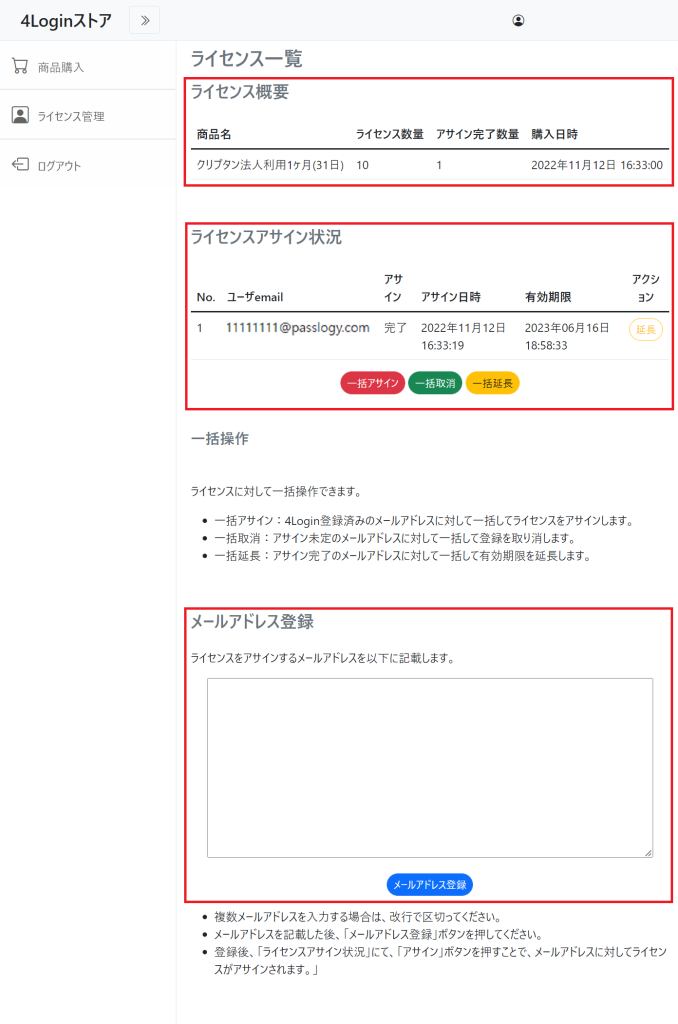Click the 複数メールアドレス instruction bullet
The image size is (678, 1024).
(x=358, y=917)
